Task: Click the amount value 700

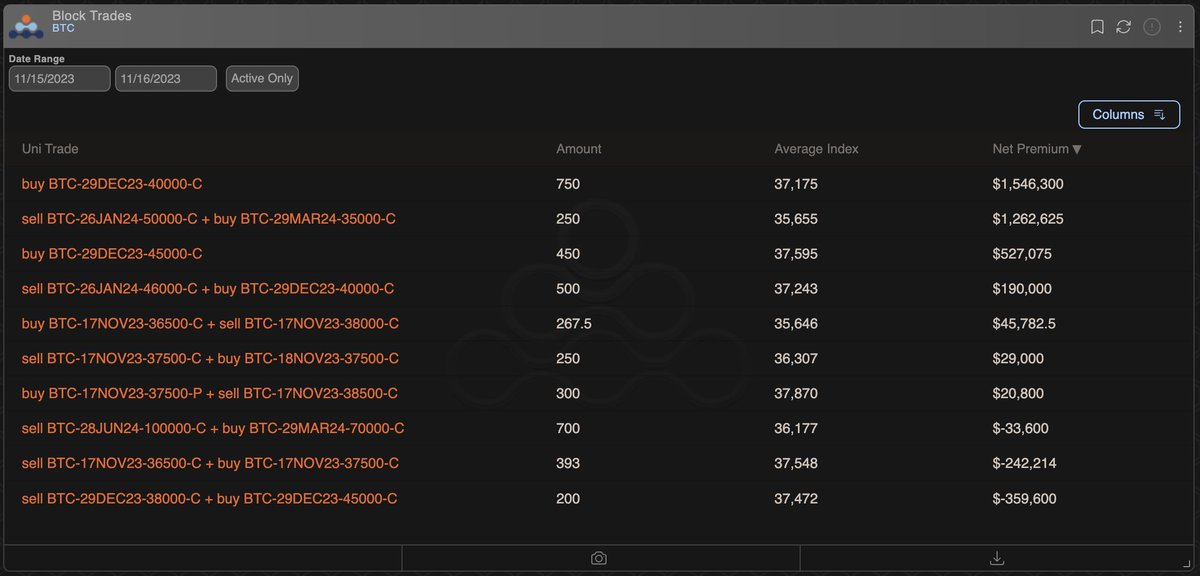Action: coord(568,428)
